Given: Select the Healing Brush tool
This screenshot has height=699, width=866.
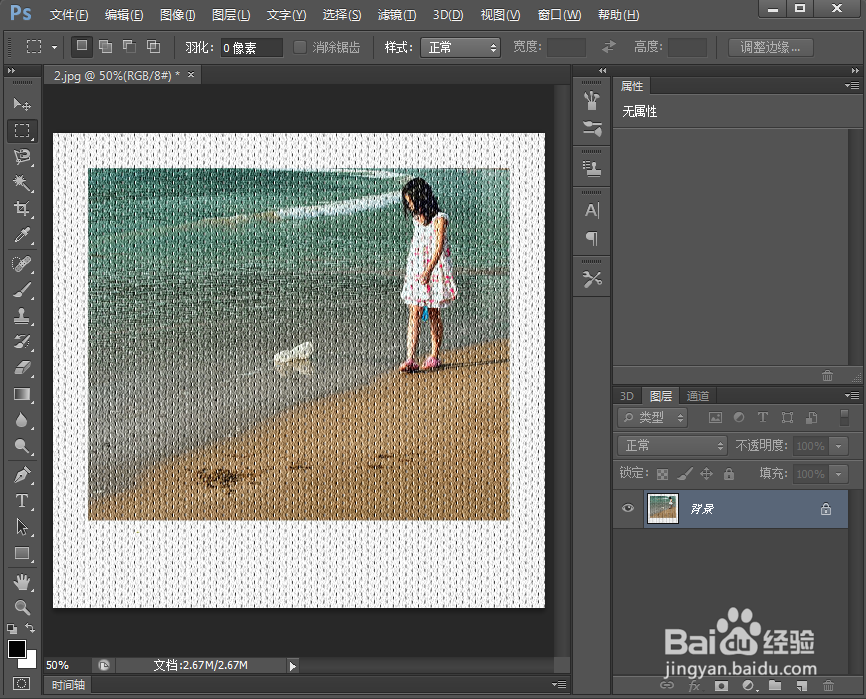Looking at the screenshot, I should (22, 264).
